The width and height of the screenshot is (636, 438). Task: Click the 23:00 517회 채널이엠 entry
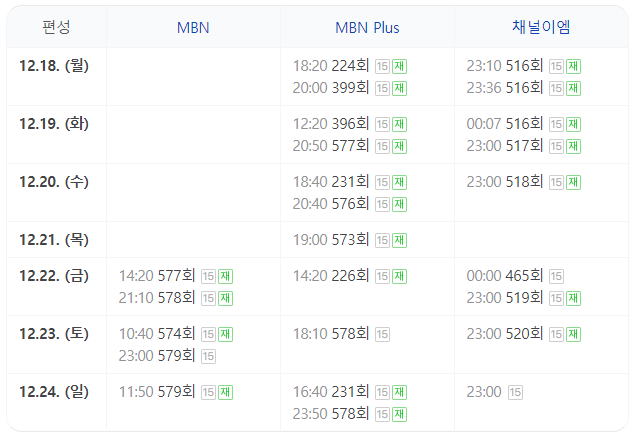(x=524, y=146)
